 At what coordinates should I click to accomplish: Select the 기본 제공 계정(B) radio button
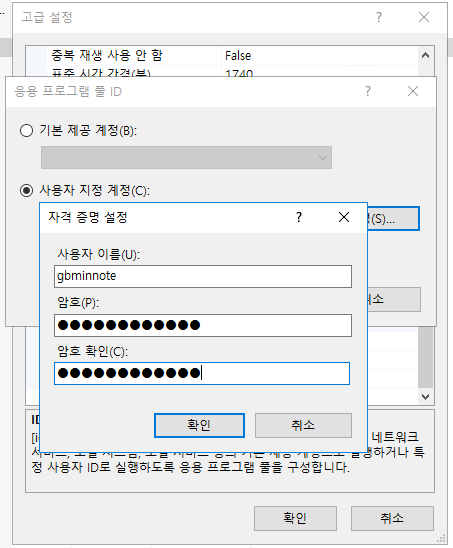(x=27, y=131)
